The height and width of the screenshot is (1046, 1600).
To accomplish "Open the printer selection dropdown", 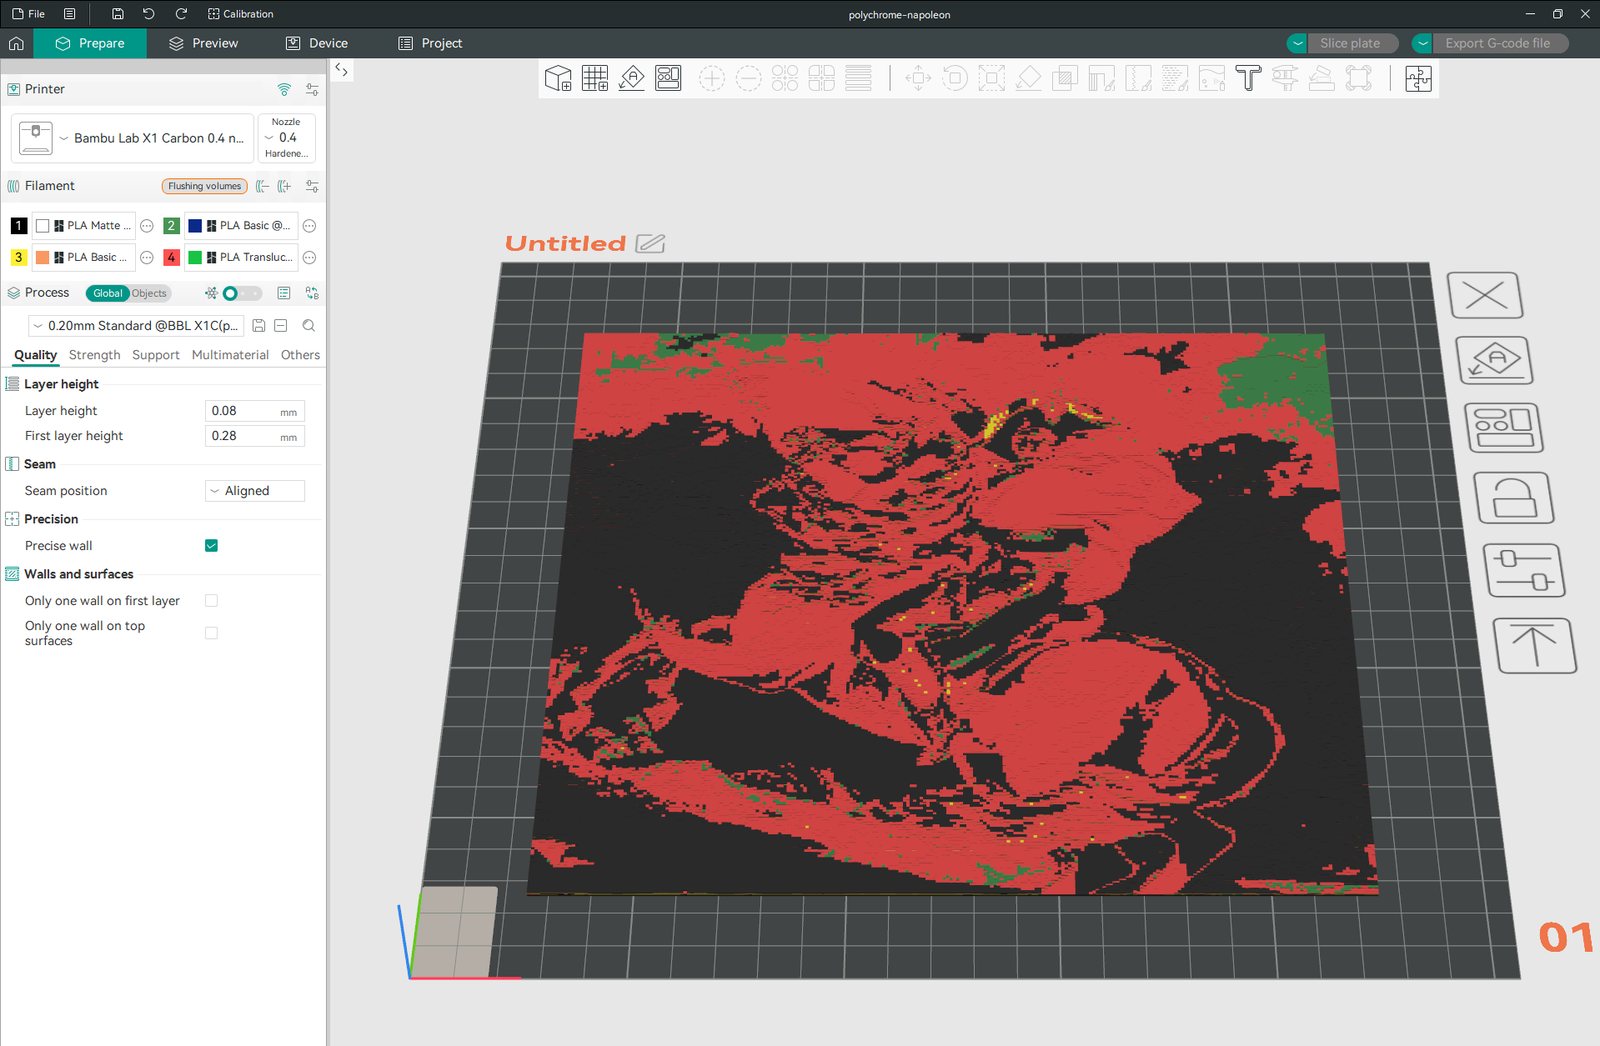I will (x=132, y=138).
